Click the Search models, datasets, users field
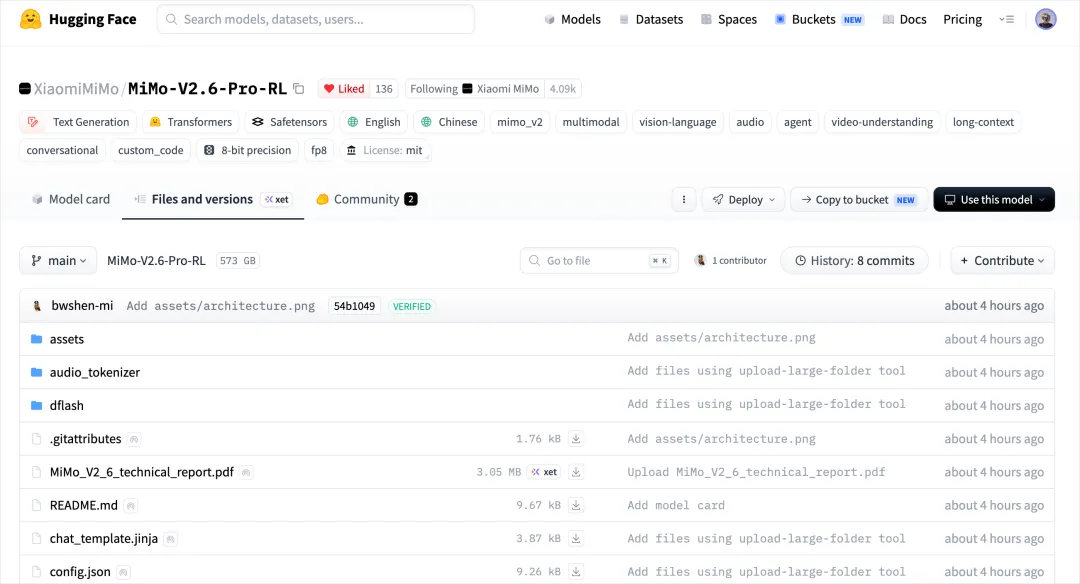The height and width of the screenshot is (584, 1080). tap(315, 19)
